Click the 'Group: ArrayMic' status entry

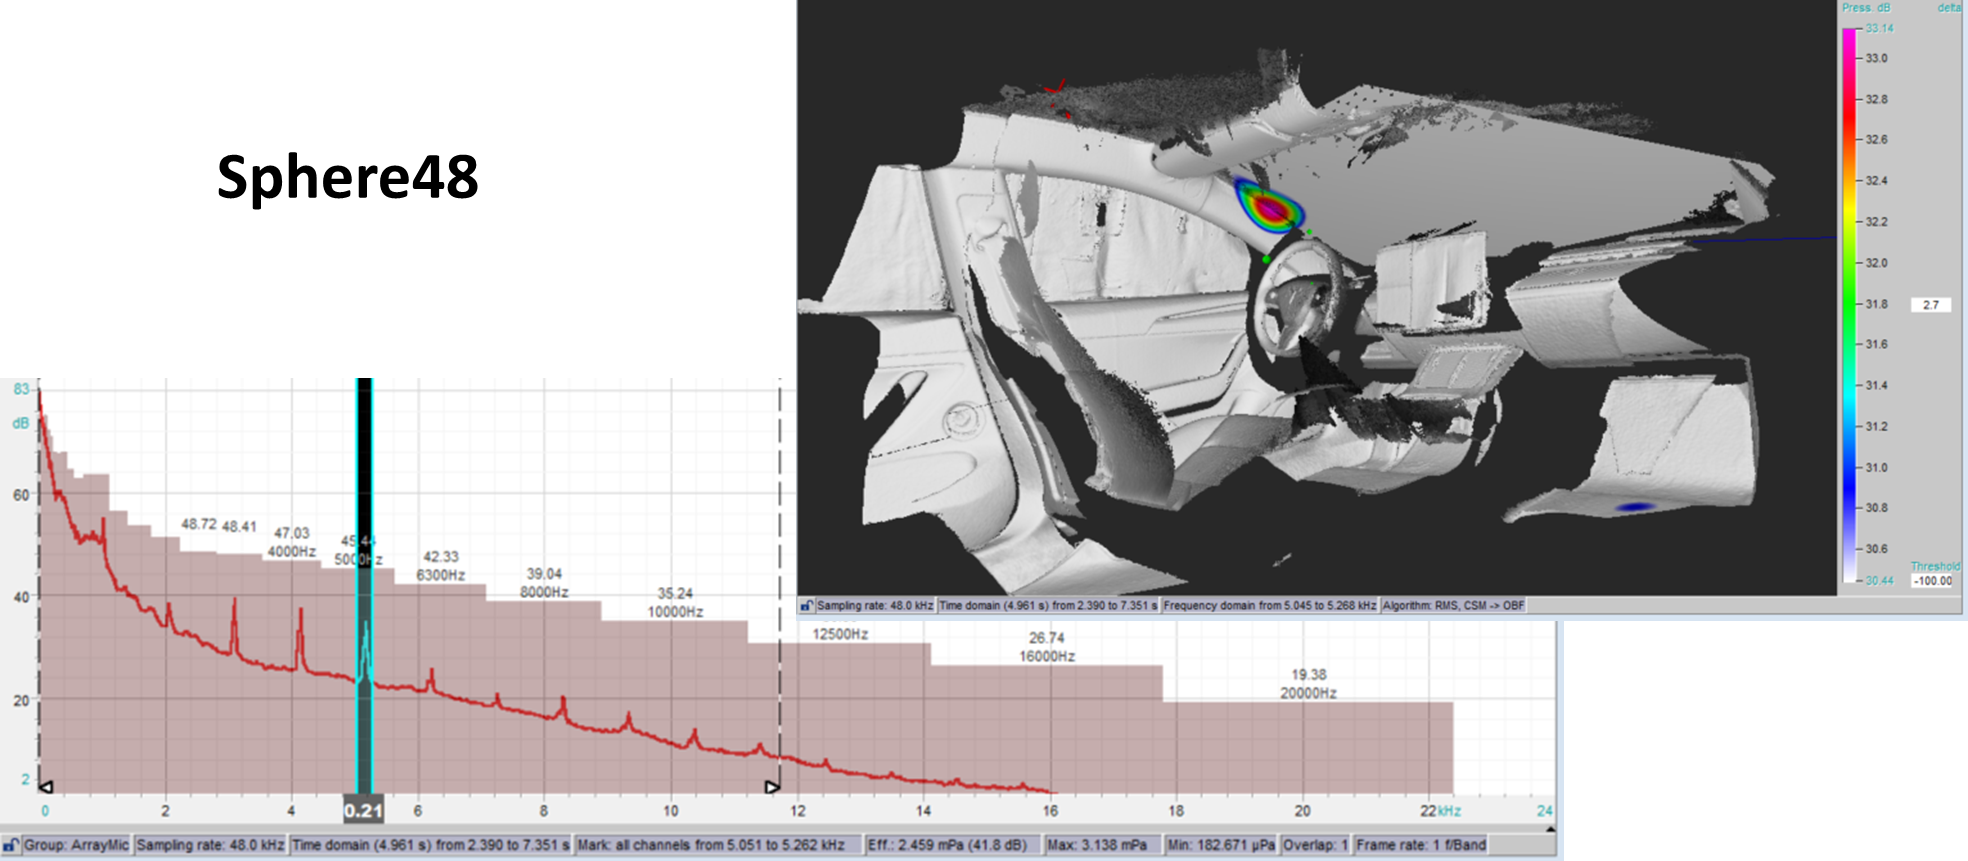click(x=76, y=845)
